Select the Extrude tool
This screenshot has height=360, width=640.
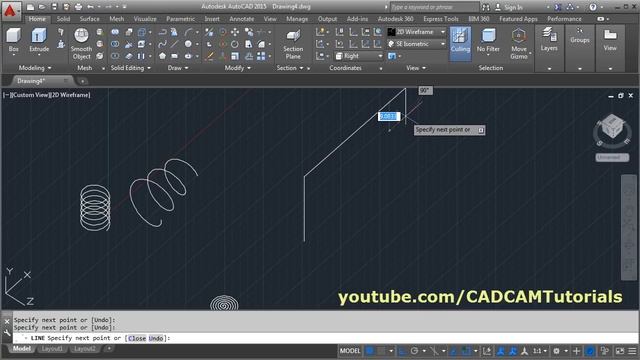(39, 40)
